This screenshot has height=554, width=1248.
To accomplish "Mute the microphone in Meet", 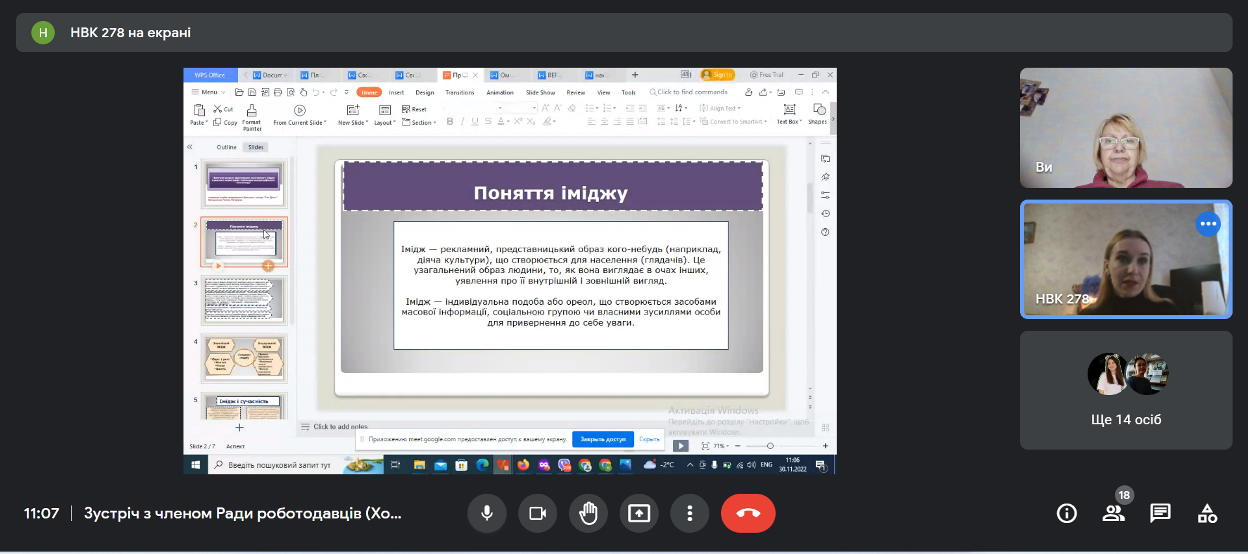I will [487, 513].
